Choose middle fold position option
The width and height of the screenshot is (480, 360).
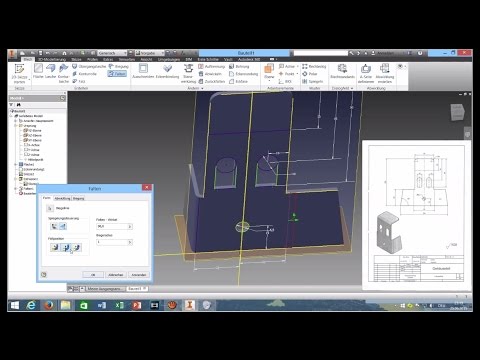(66, 247)
